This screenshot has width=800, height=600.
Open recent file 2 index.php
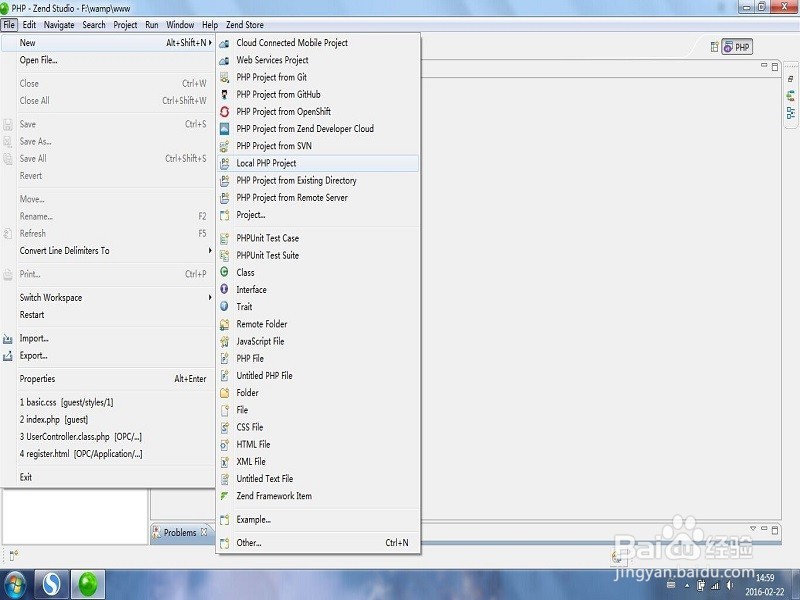(108, 419)
